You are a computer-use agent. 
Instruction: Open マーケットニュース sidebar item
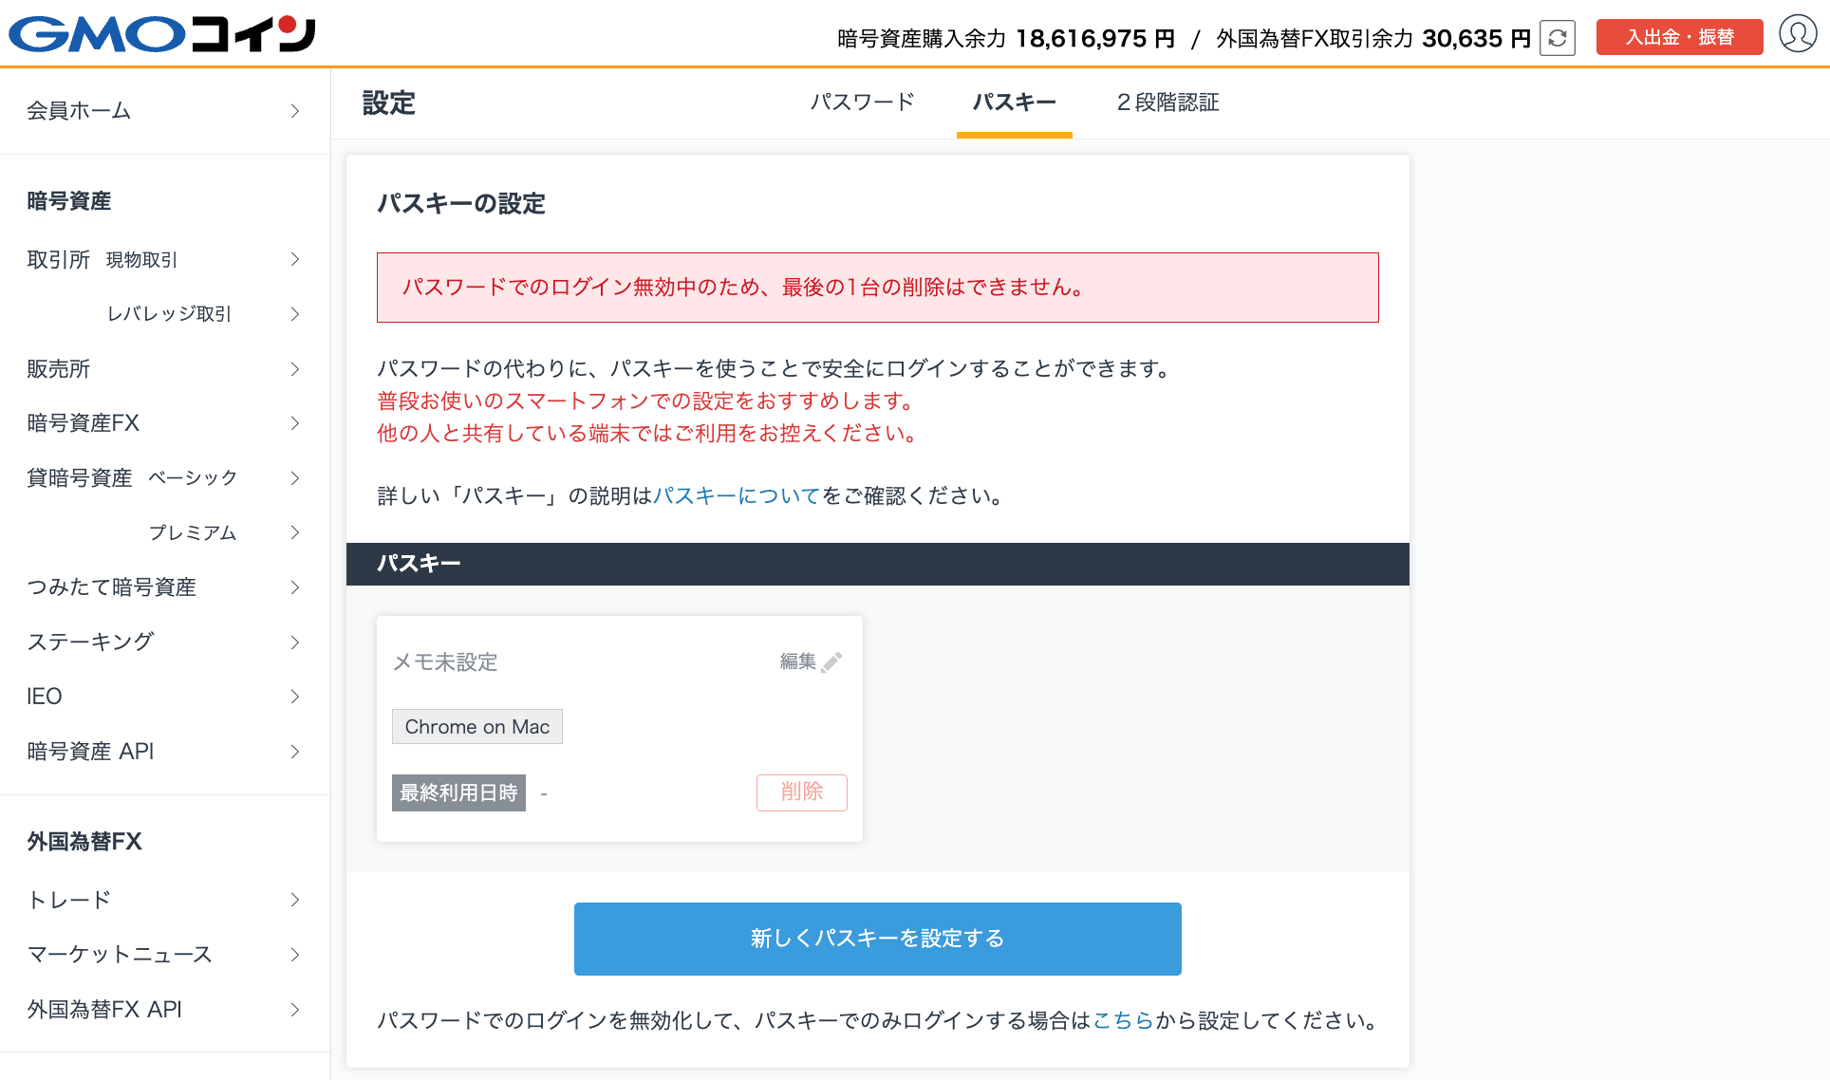point(164,954)
